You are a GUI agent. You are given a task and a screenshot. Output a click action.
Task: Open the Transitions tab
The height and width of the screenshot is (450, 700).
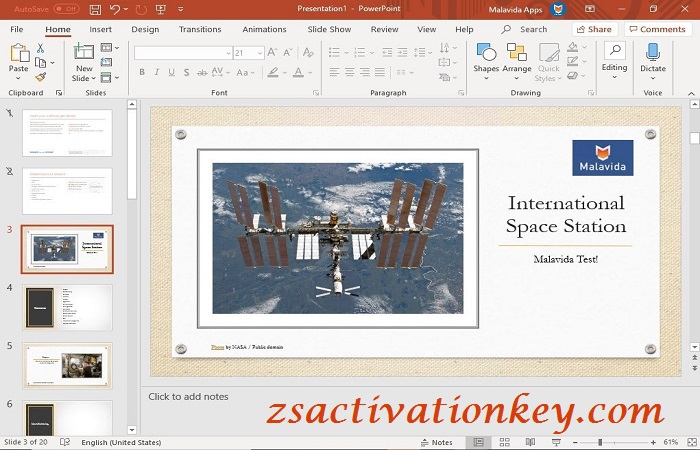point(200,29)
